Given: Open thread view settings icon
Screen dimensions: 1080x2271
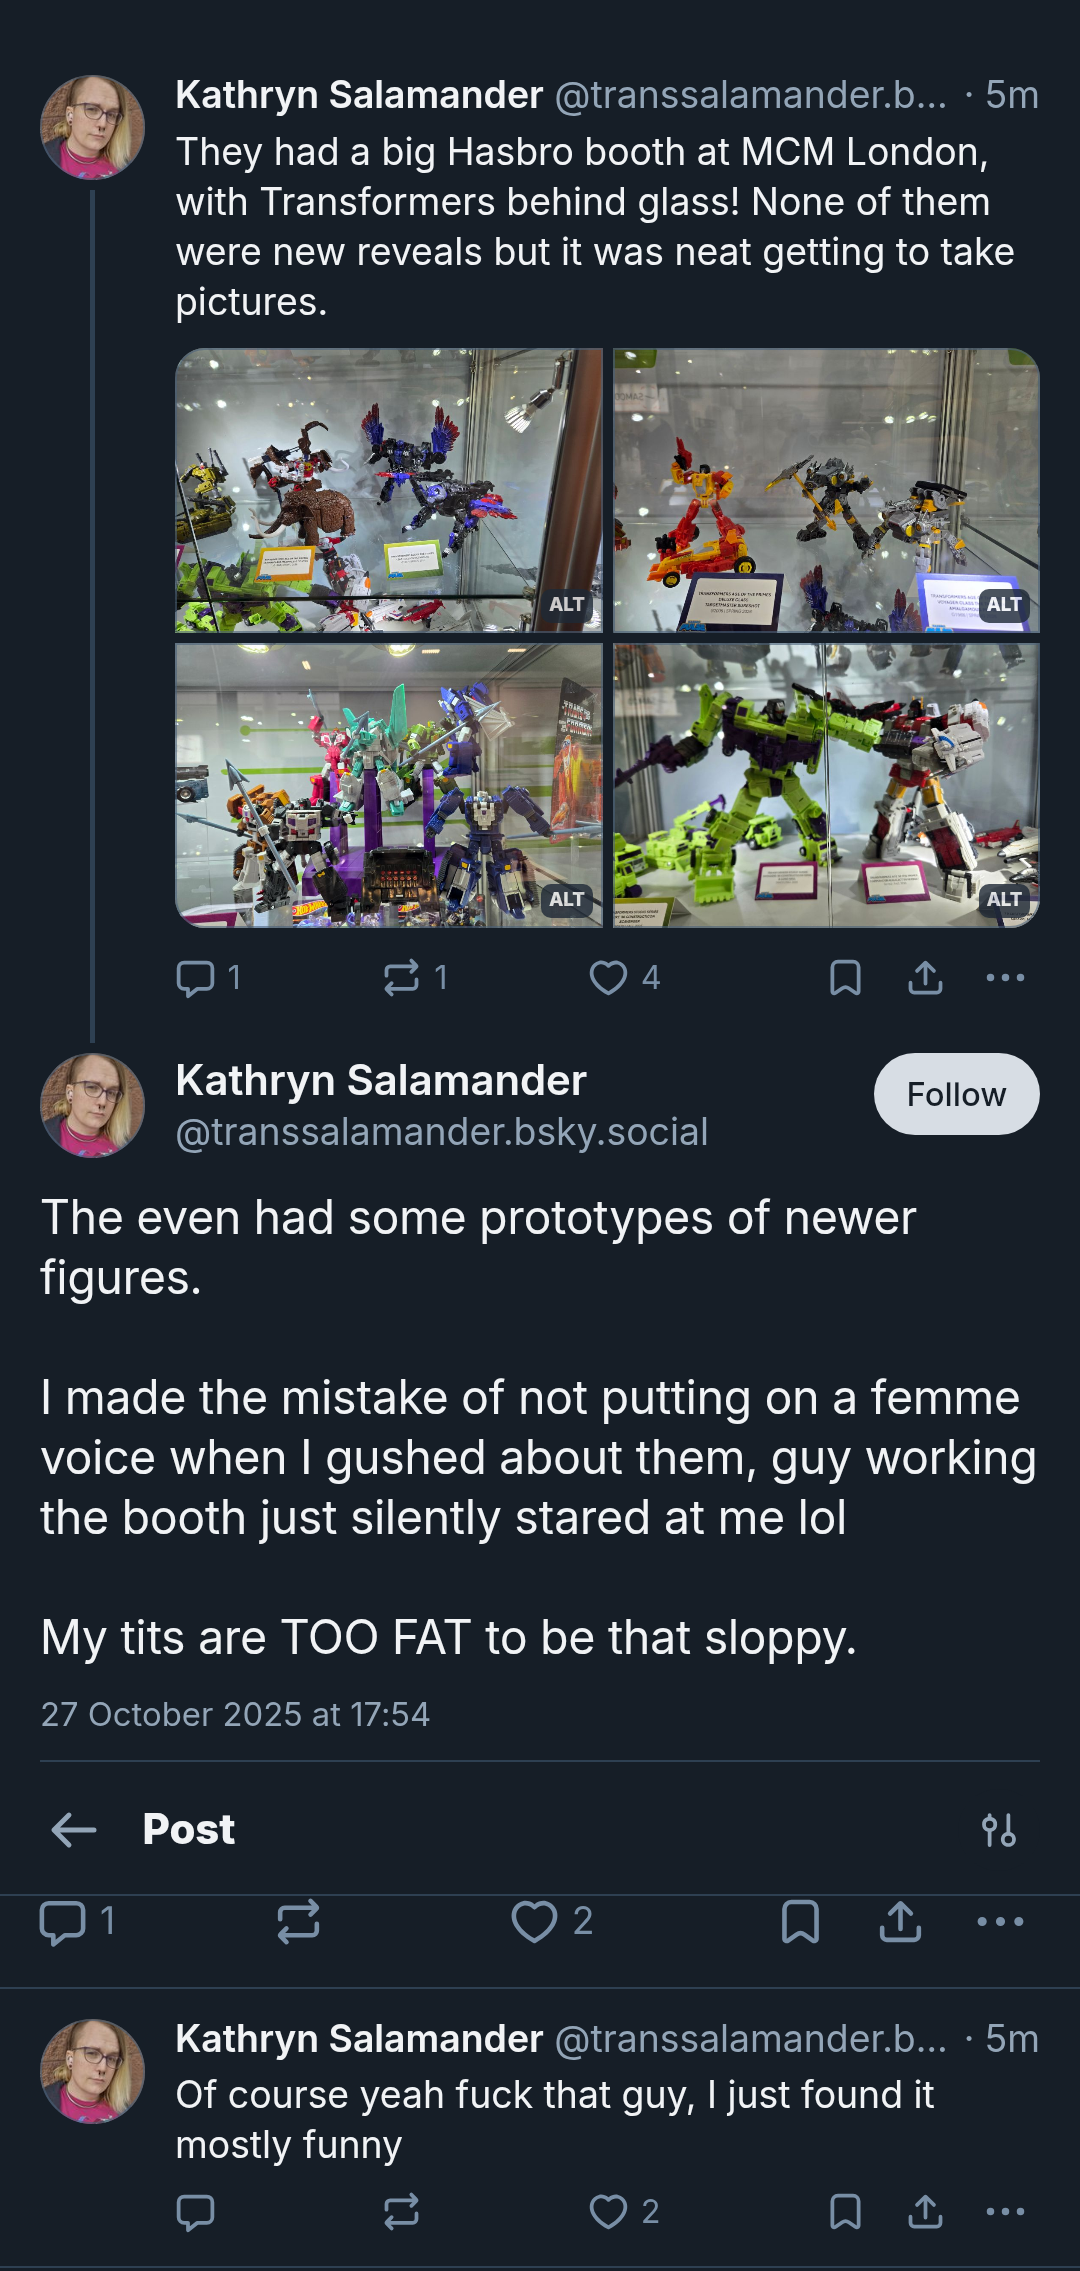Looking at the screenshot, I should coord(999,1830).
